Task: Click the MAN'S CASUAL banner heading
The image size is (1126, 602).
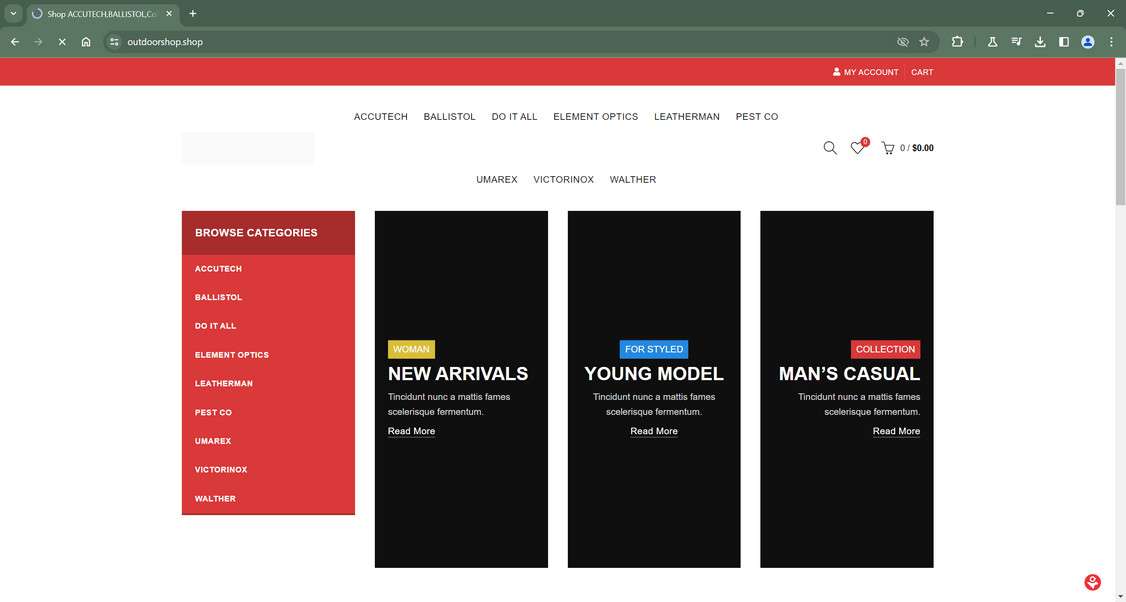Action: (850, 374)
